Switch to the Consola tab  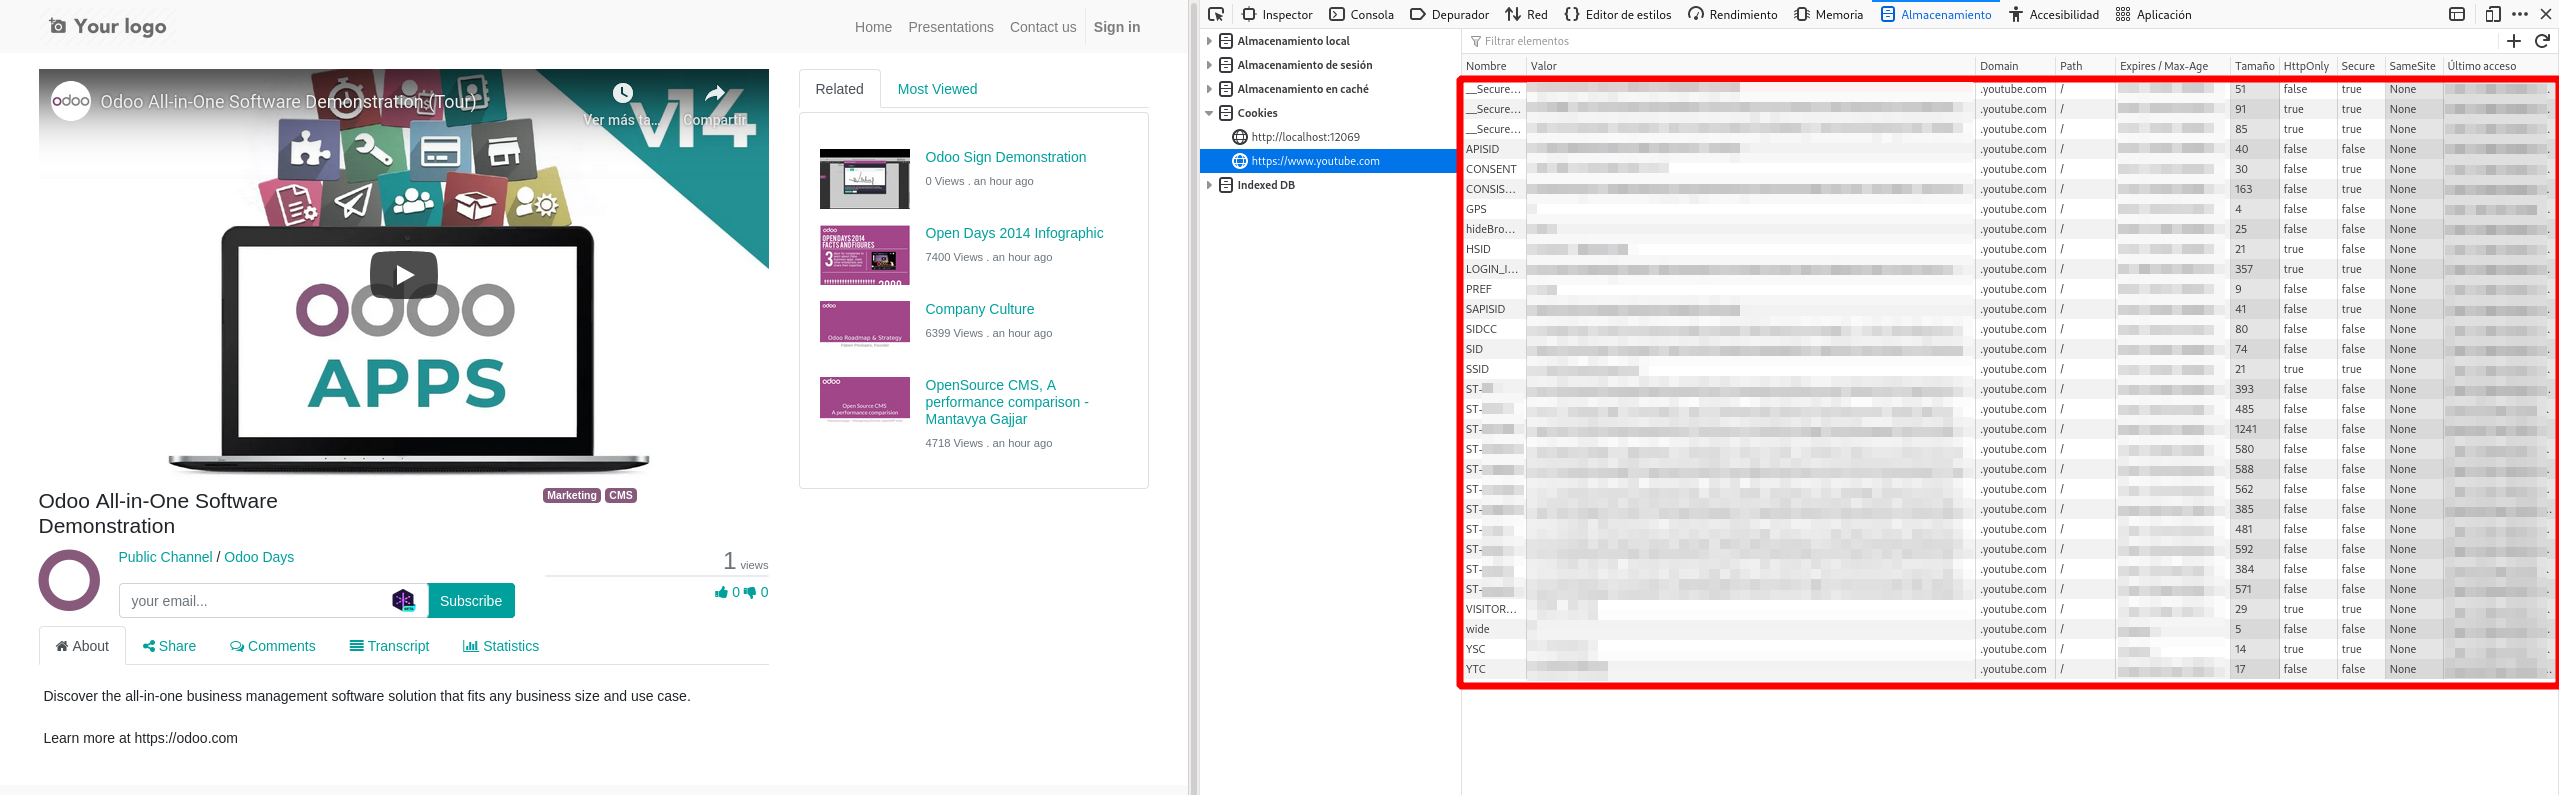pos(1361,14)
